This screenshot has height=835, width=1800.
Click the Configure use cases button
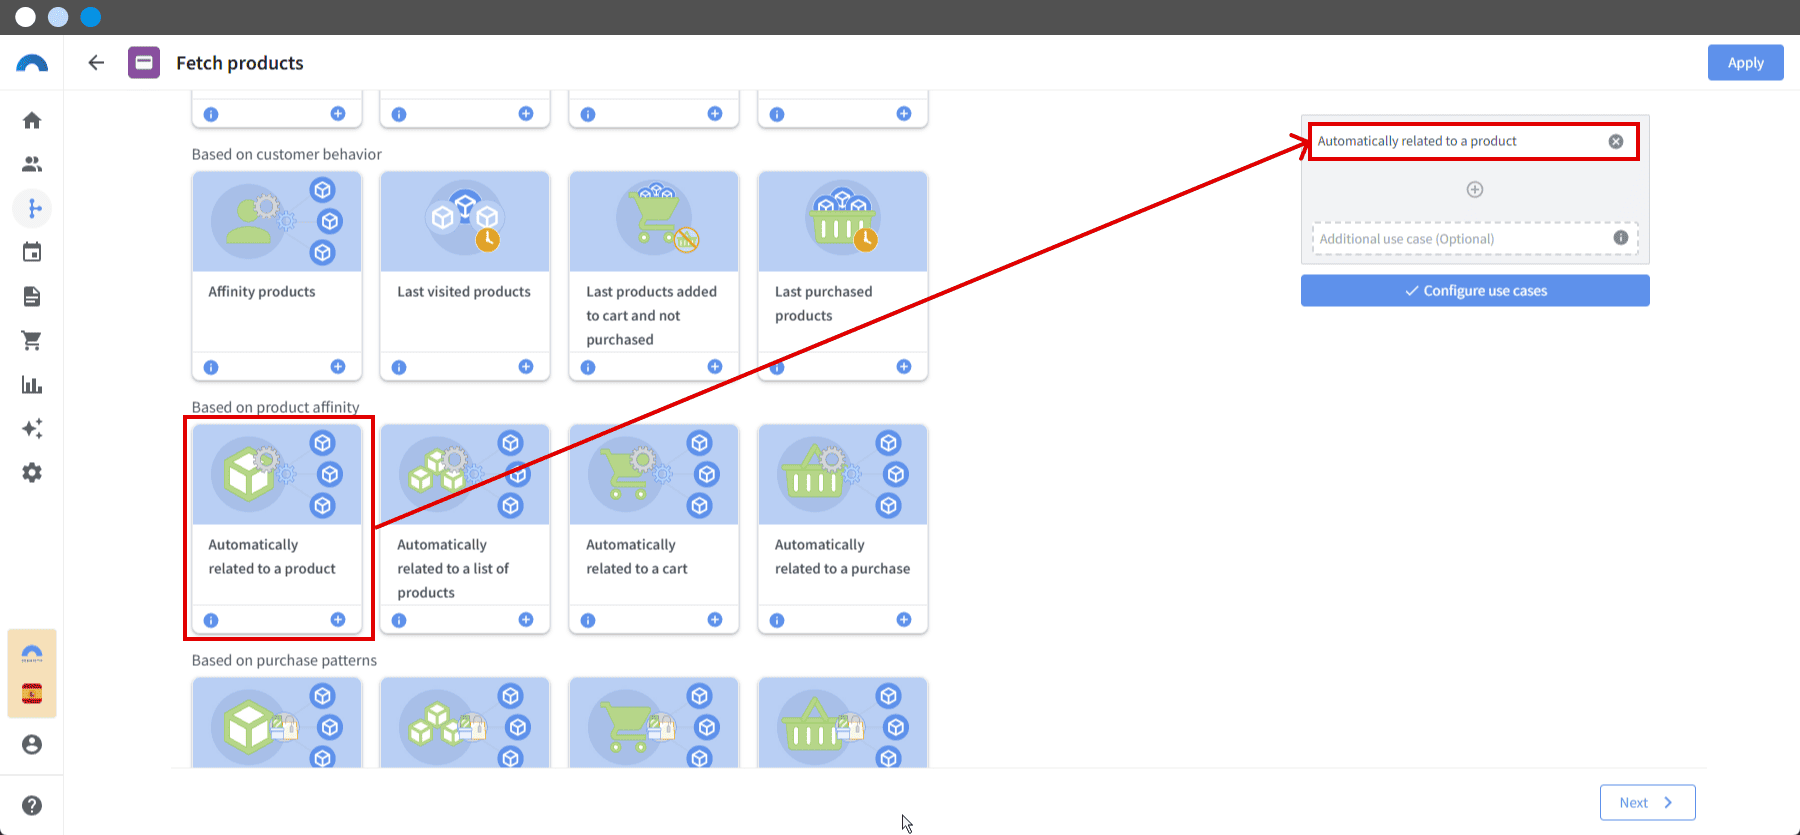point(1475,291)
